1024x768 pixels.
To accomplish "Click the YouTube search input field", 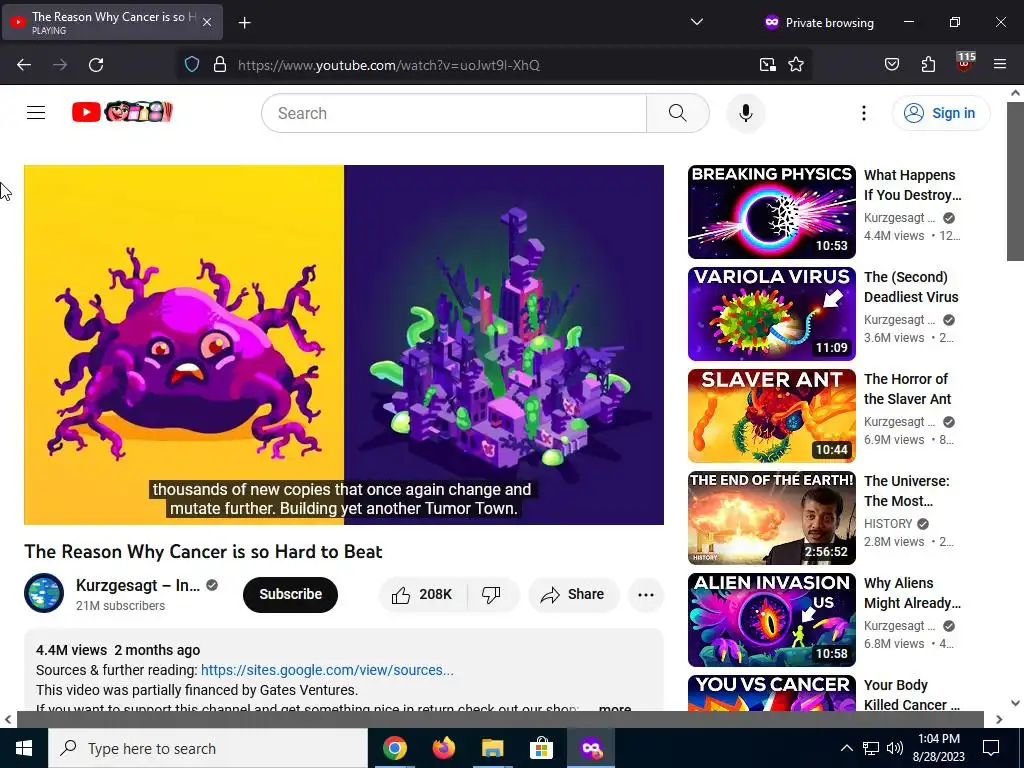I will point(454,113).
